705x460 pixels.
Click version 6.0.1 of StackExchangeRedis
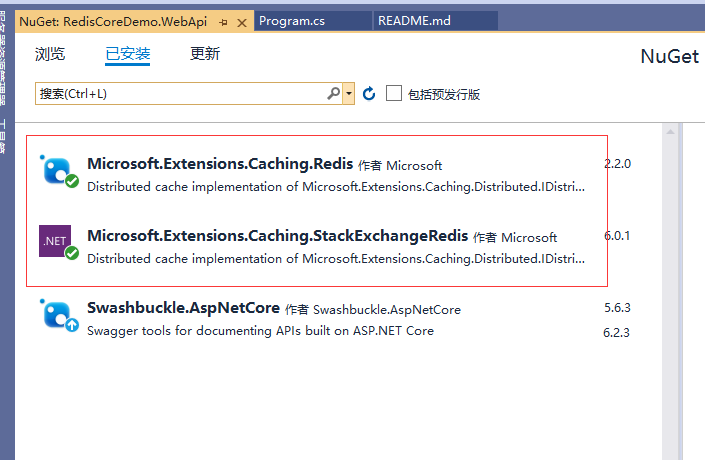tap(617, 236)
